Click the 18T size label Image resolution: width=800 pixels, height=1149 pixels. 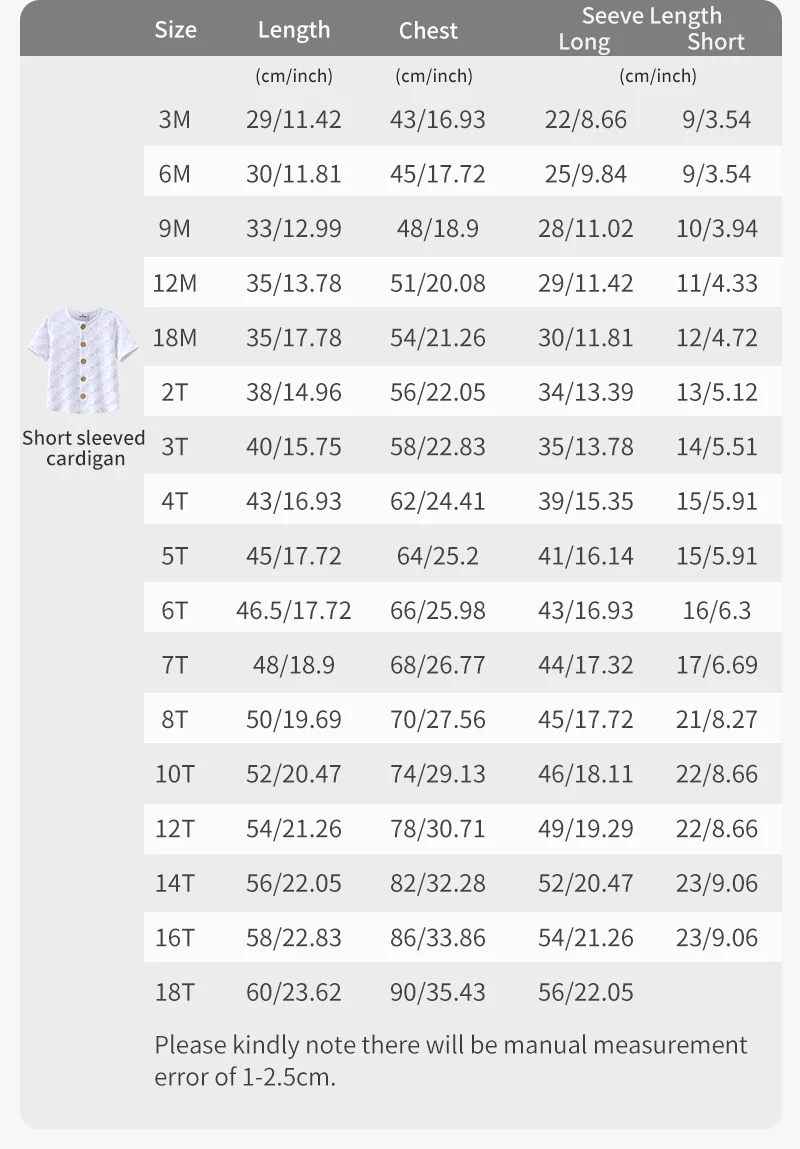[175, 992]
